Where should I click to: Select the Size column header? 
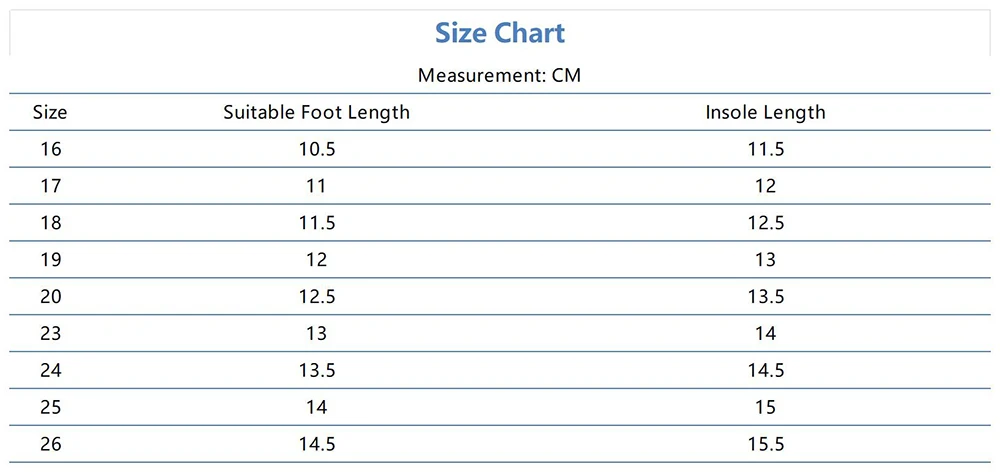pyautogui.click(x=50, y=112)
